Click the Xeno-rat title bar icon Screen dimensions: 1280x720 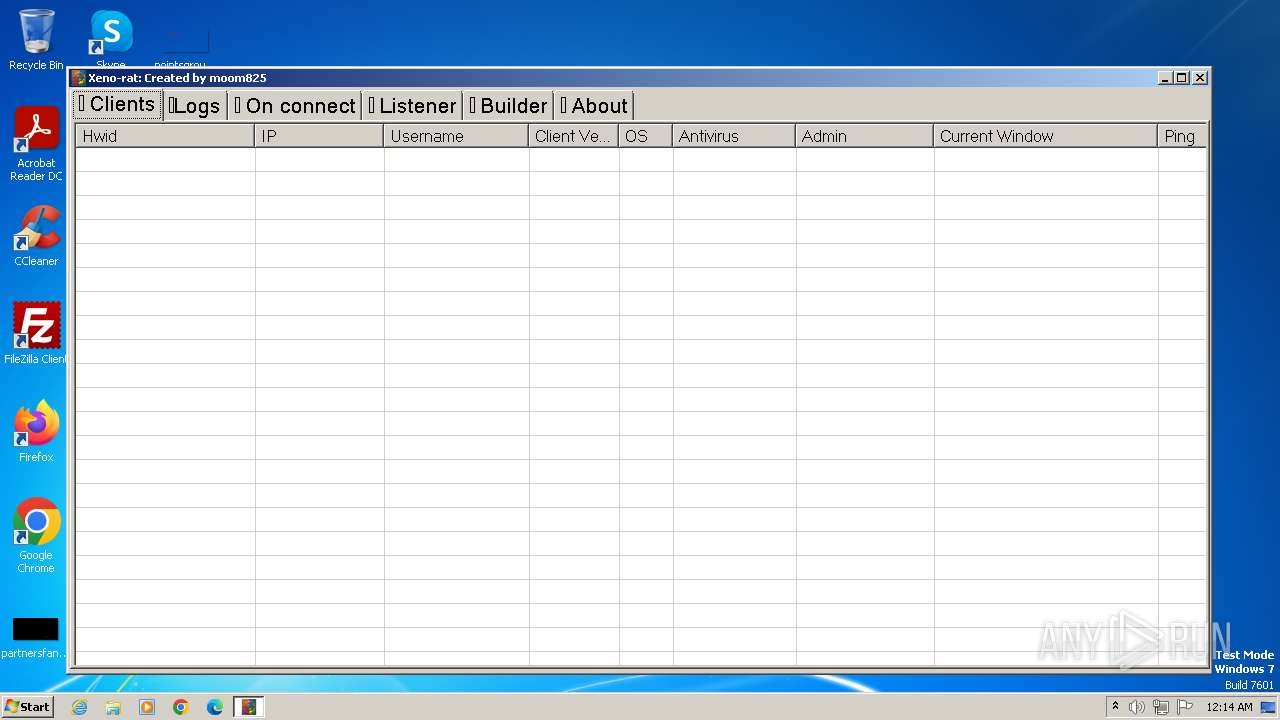[x=79, y=78]
